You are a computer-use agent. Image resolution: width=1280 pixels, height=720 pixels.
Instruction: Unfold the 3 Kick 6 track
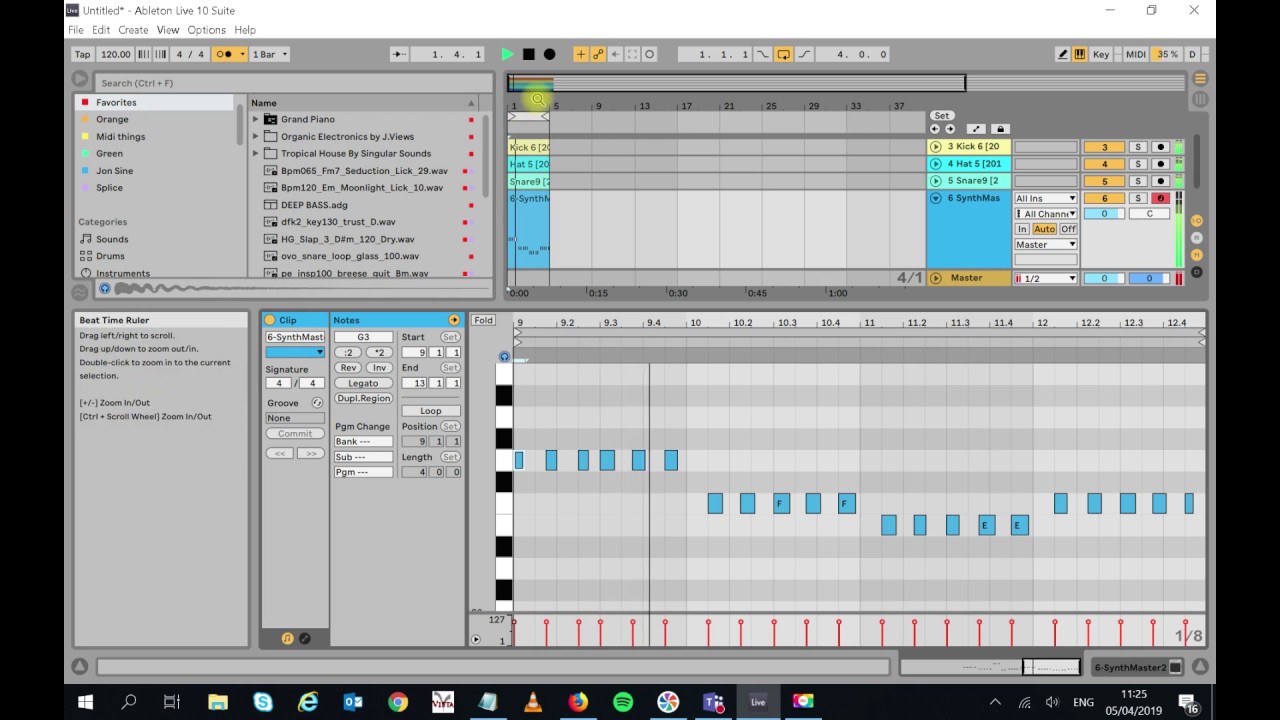tap(936, 147)
